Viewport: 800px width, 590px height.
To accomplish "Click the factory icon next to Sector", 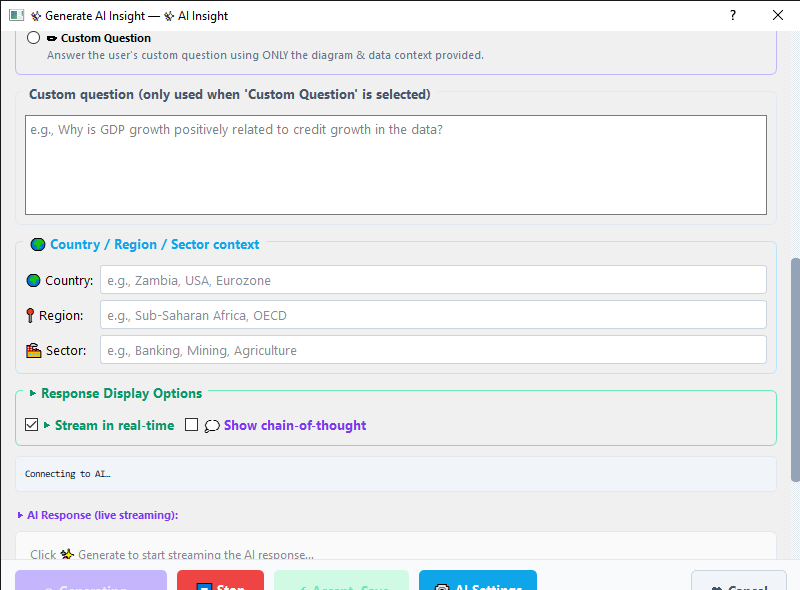I will pos(34,351).
